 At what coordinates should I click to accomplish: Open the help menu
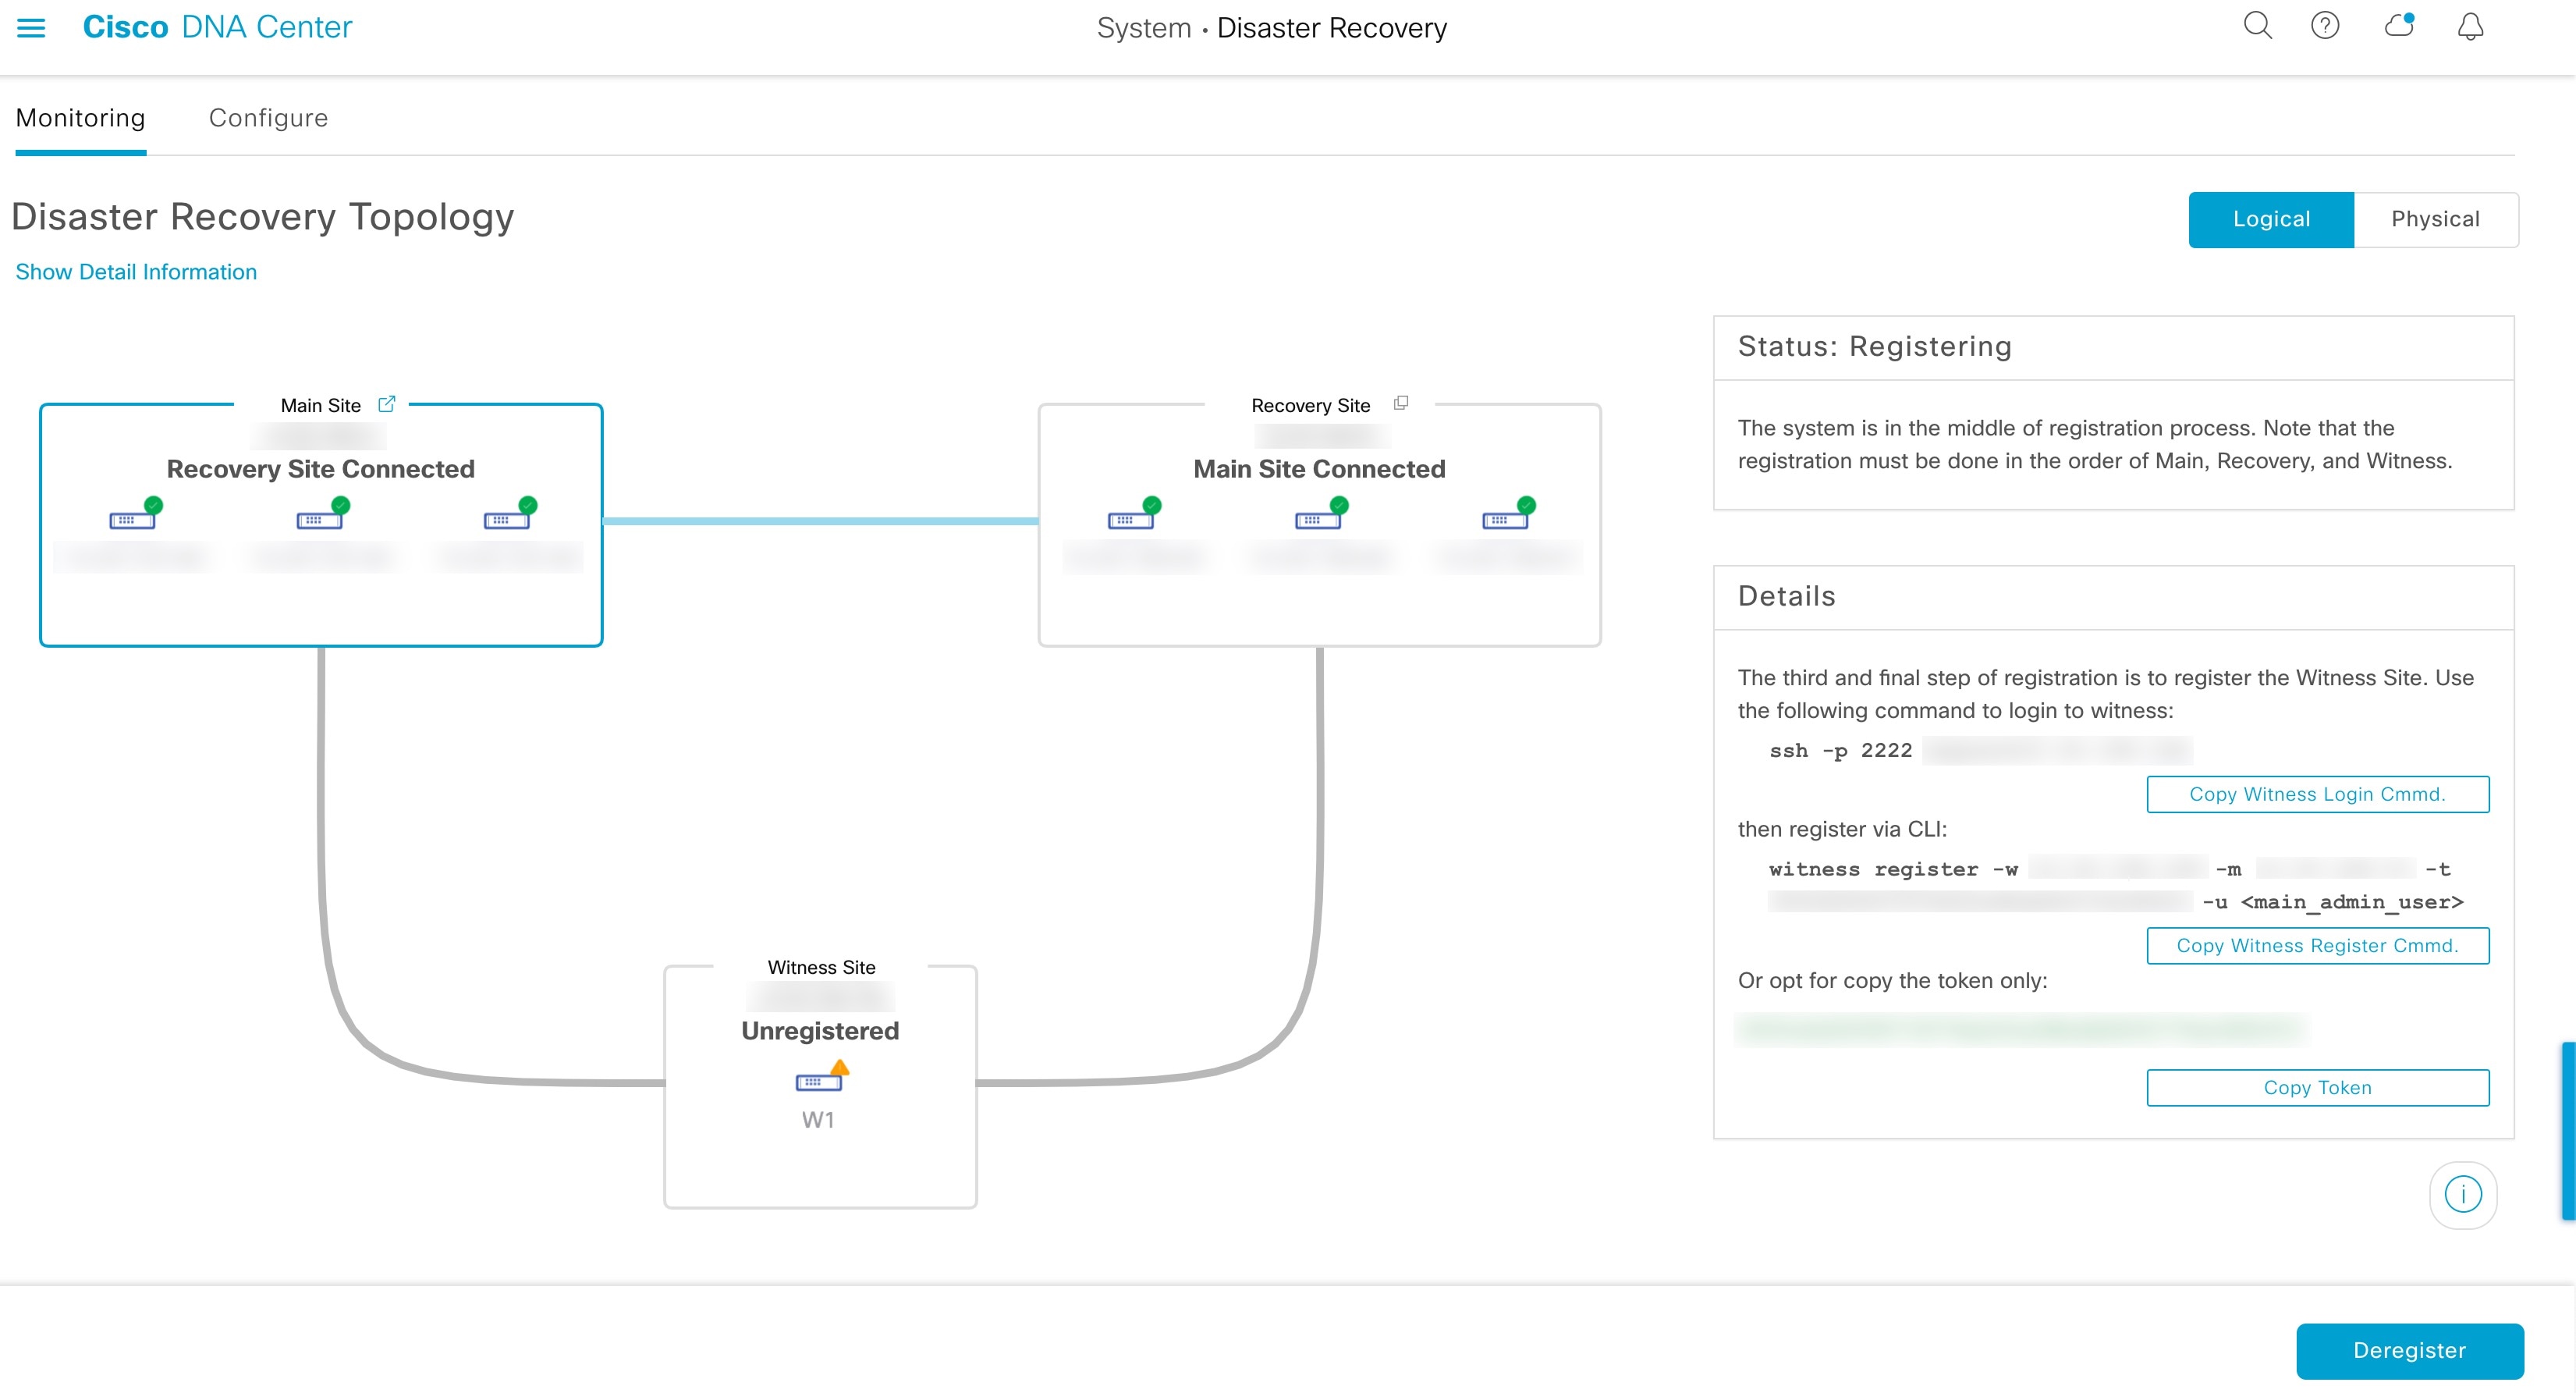[2326, 26]
